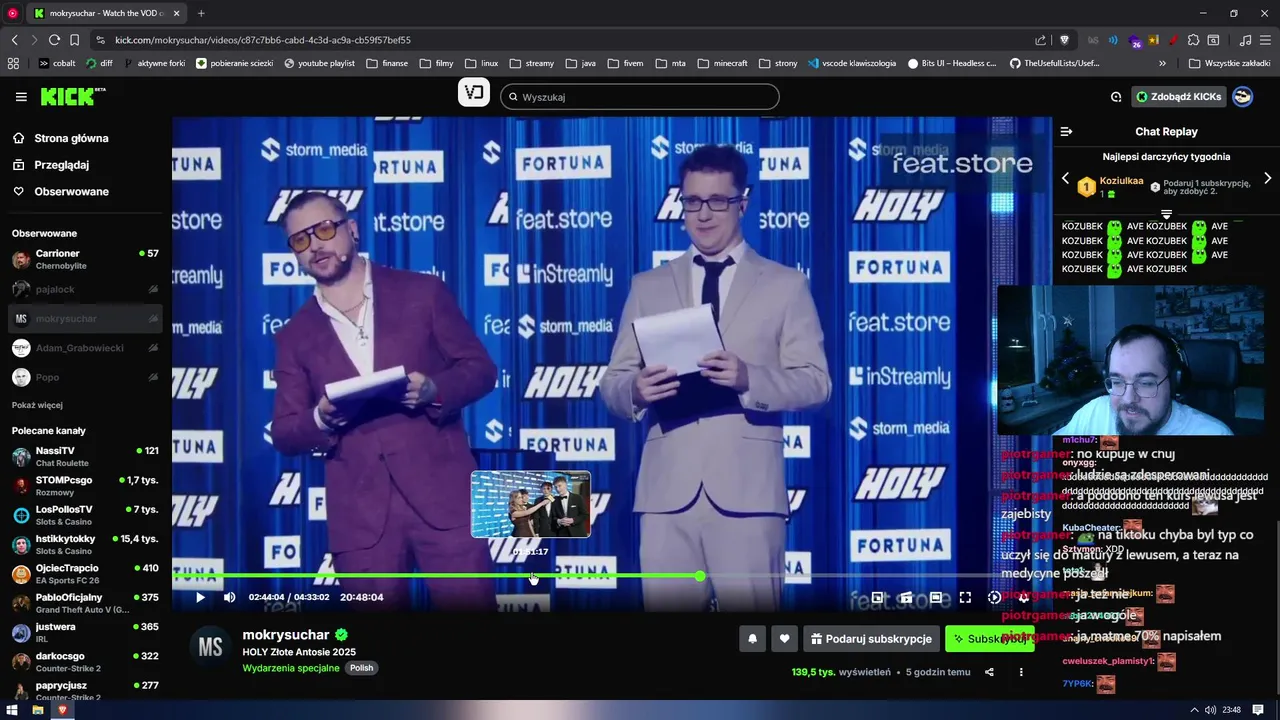Click the address bar URL kick.com
The image size is (1280, 720).
(x=262, y=40)
